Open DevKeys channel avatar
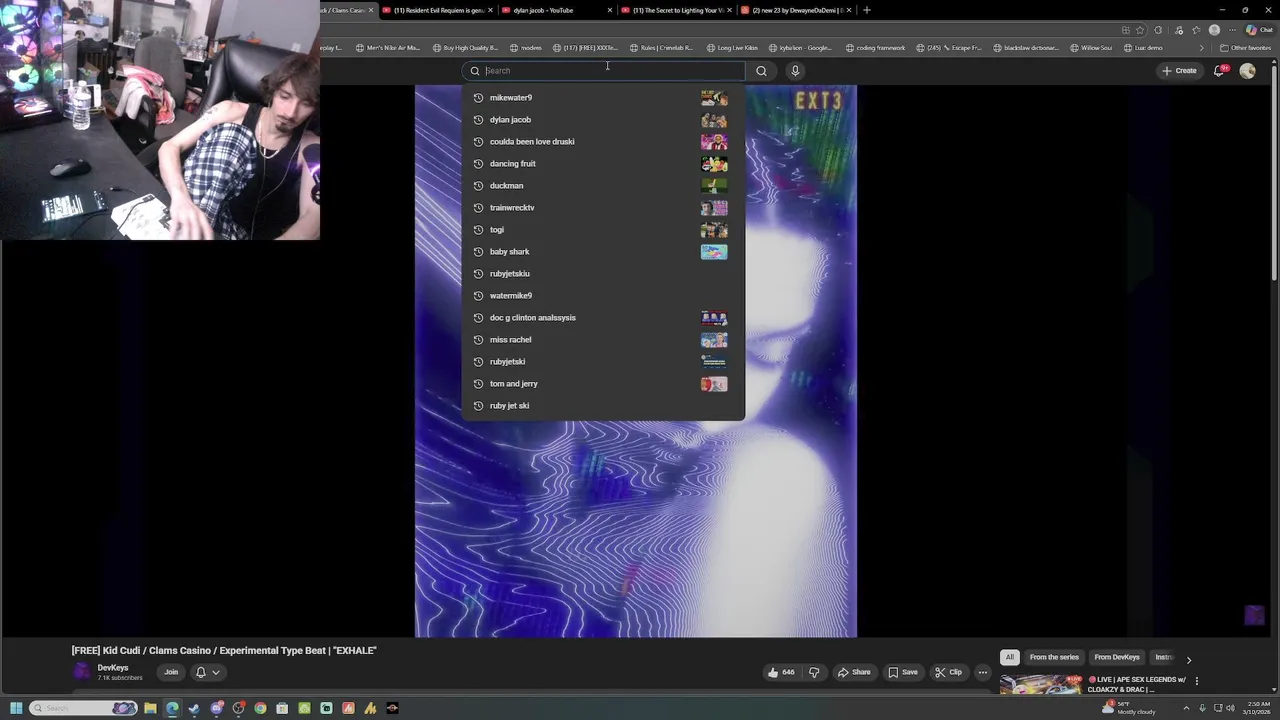Screen dimensions: 1280x720 click(81, 672)
